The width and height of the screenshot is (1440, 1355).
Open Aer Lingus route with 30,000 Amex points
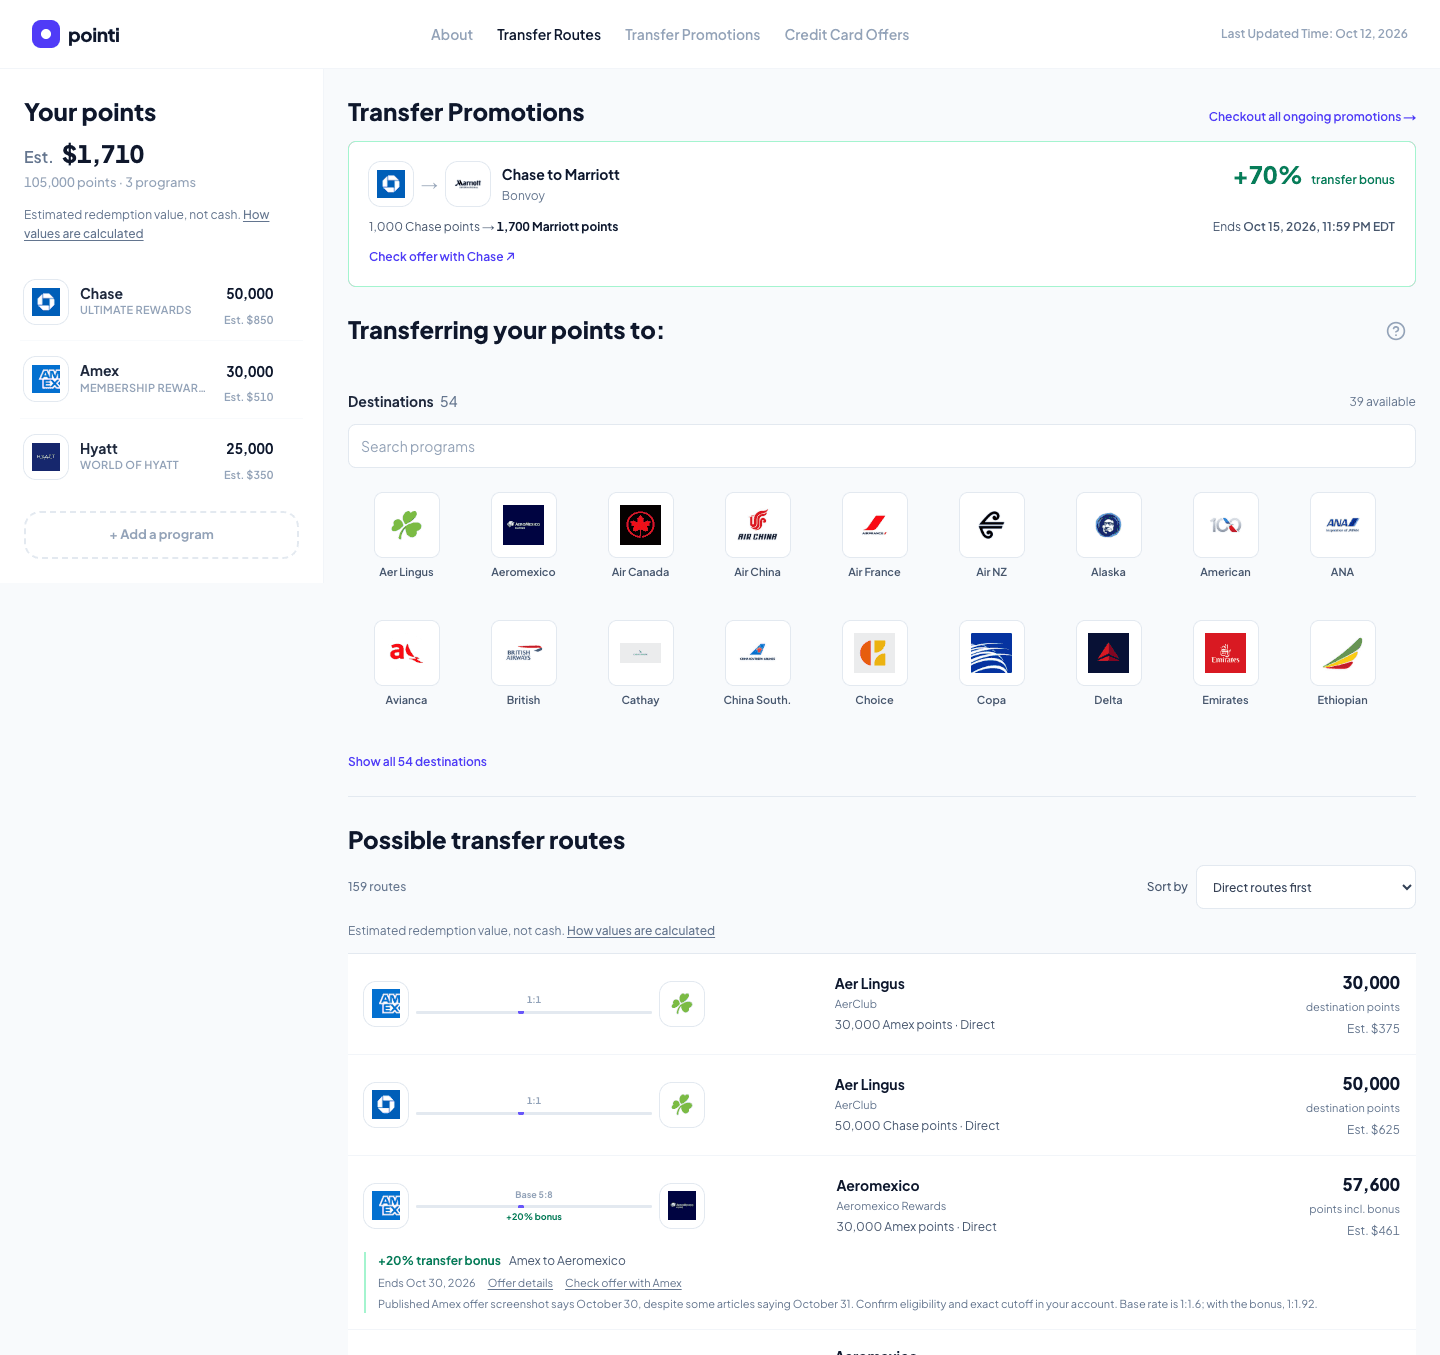882,1004
